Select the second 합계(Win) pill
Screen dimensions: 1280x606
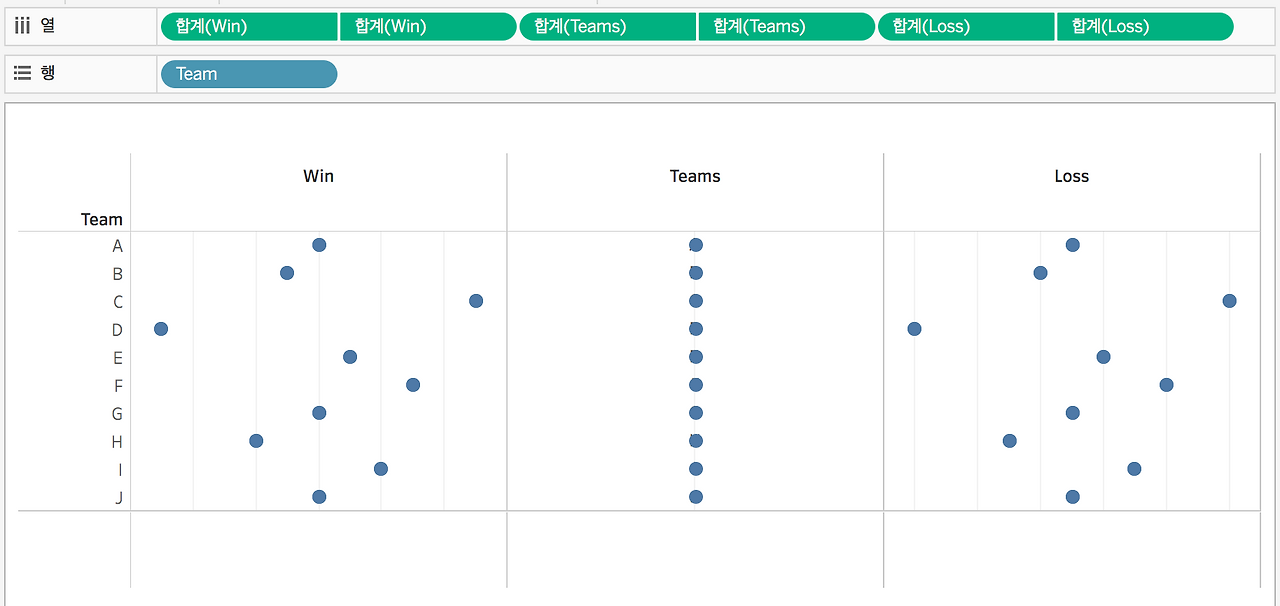428,27
